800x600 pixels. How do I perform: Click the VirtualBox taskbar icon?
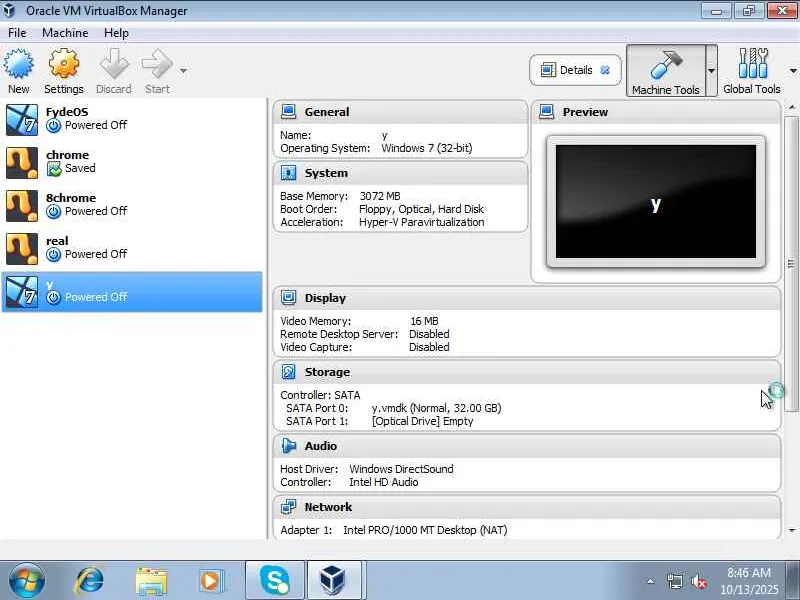click(334, 581)
